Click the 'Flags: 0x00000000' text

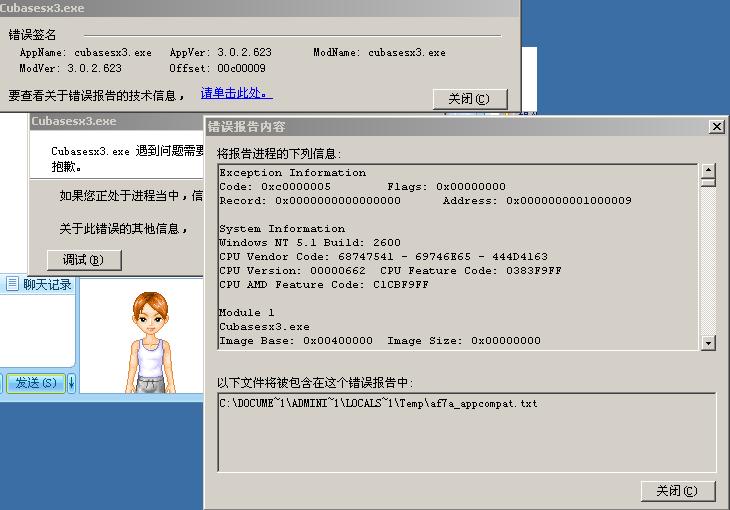(446, 187)
